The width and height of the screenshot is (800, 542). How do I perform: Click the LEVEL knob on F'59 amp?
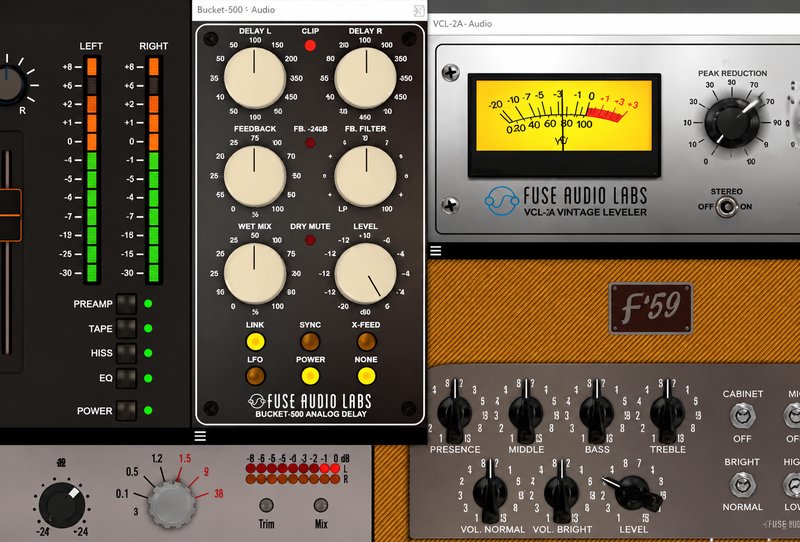click(x=635, y=492)
